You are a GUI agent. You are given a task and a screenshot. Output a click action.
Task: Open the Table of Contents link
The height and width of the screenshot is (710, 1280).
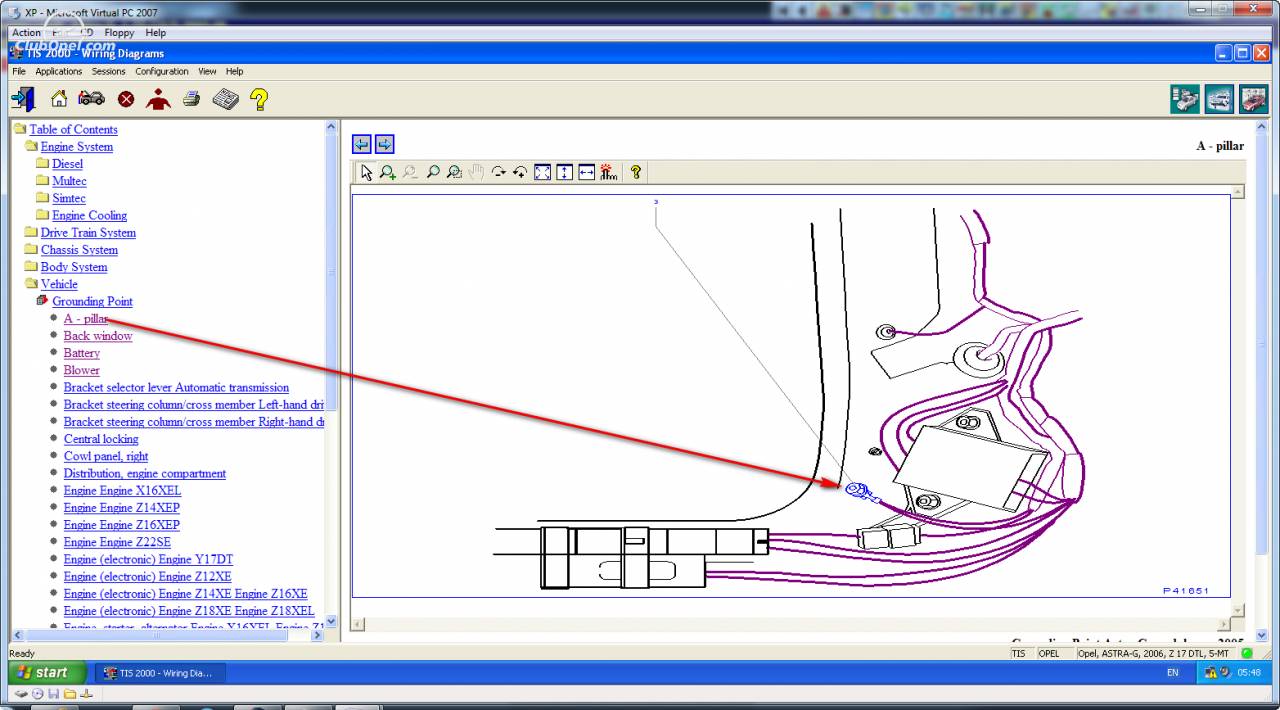click(x=73, y=129)
